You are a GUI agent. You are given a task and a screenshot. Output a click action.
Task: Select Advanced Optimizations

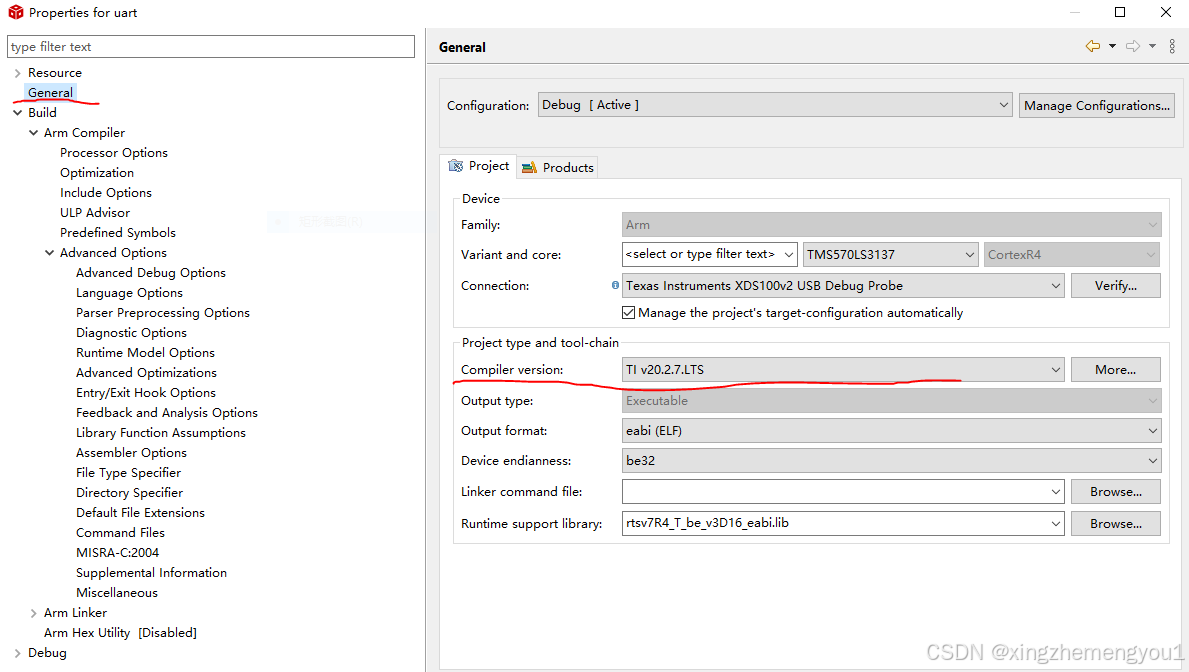(146, 372)
